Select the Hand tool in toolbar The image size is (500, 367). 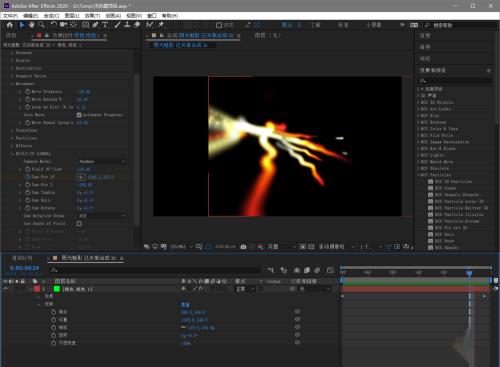31,25
